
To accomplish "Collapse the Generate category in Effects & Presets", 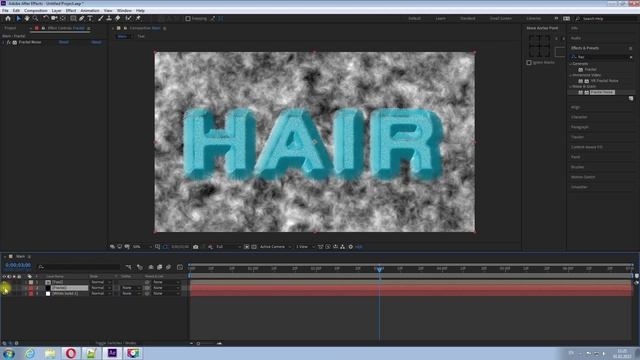I will (x=571, y=64).
